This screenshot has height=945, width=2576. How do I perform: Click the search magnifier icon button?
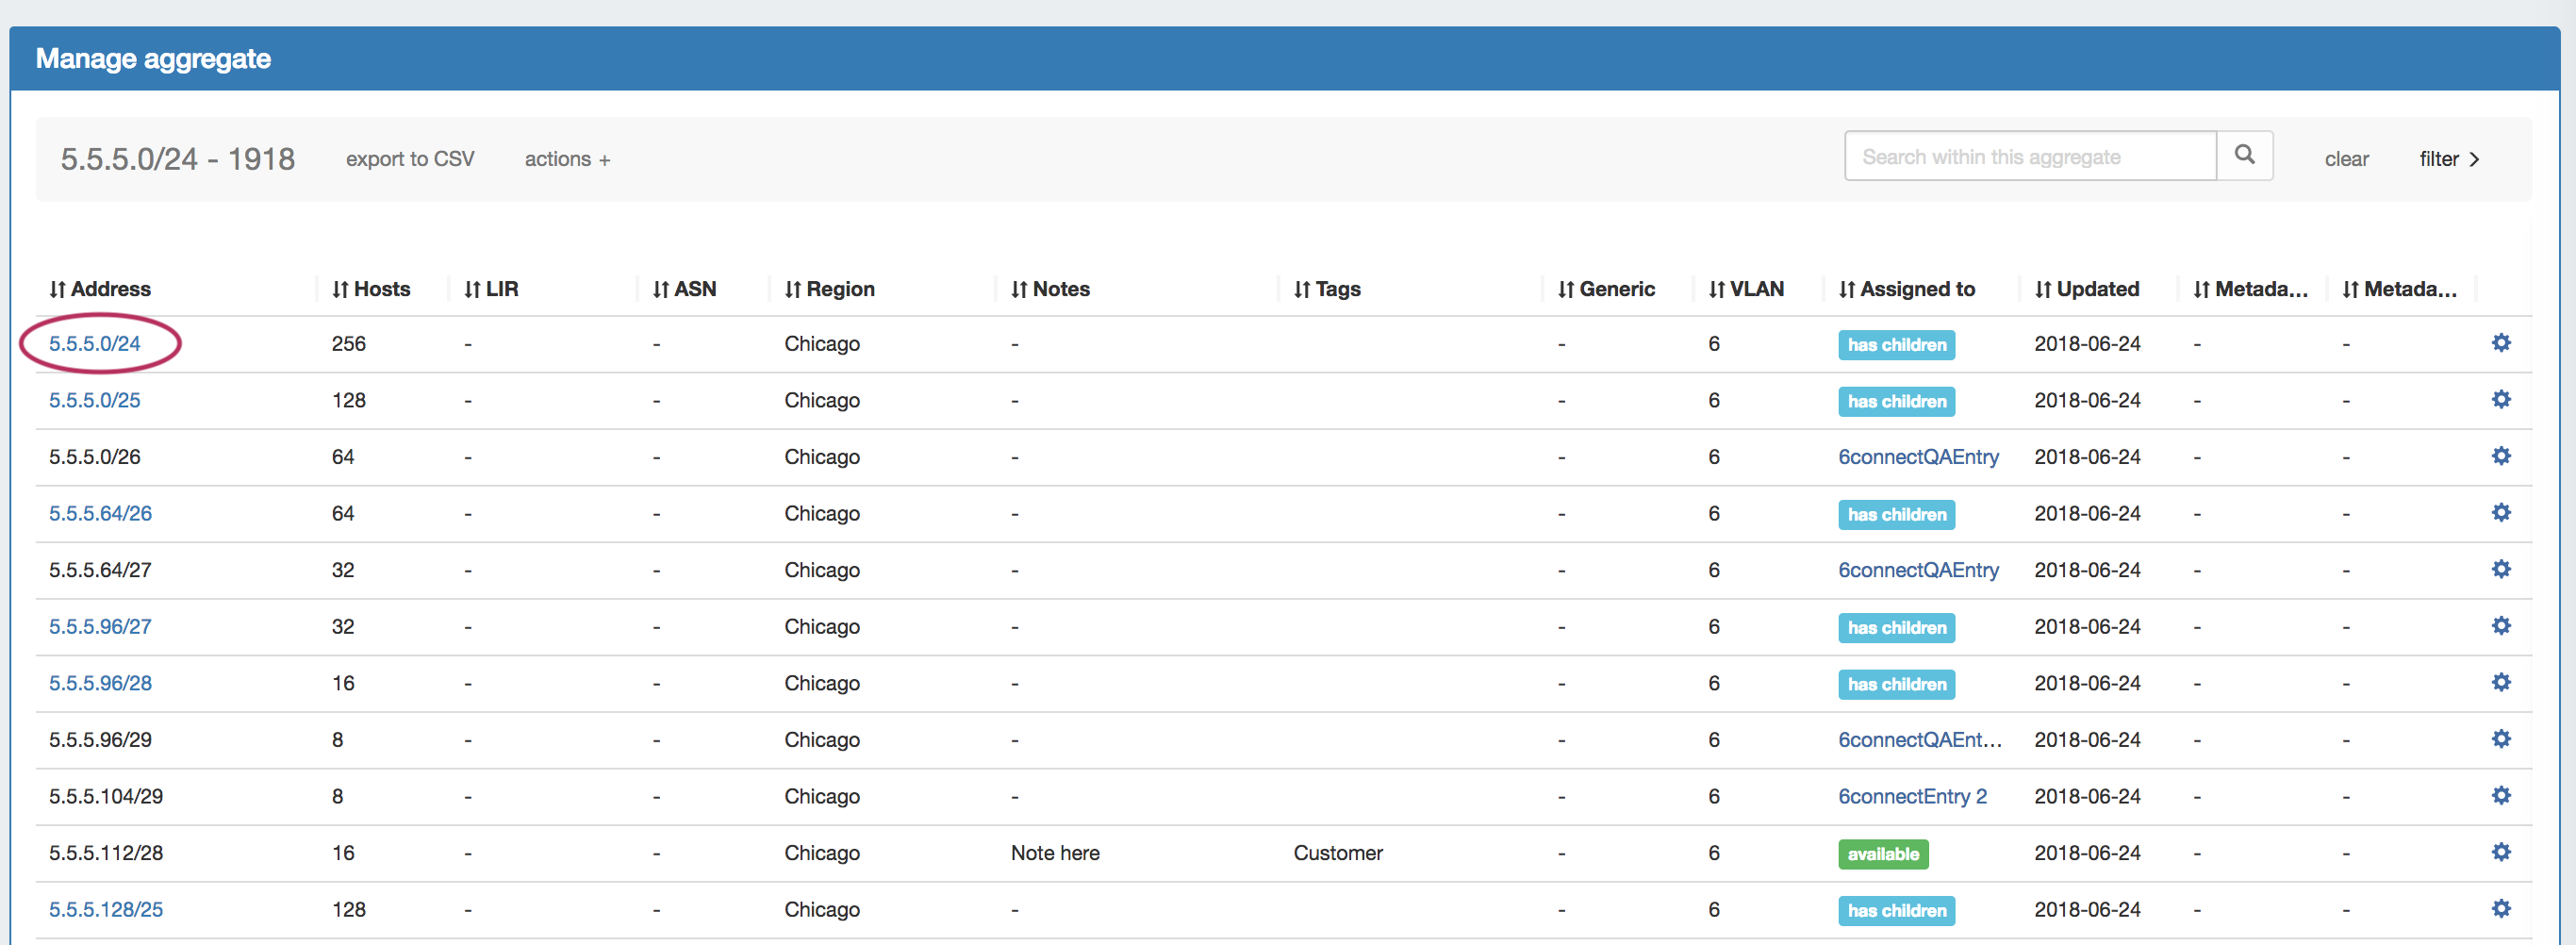[x=2244, y=155]
